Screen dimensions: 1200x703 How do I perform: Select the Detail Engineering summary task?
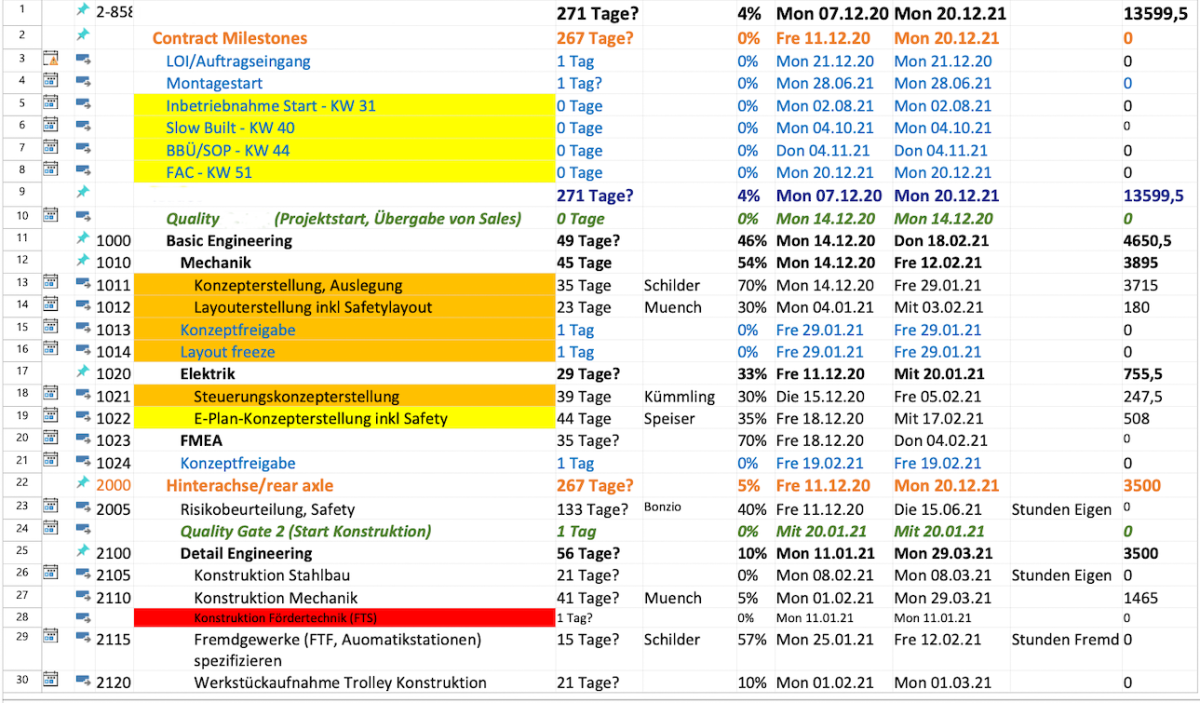pos(246,553)
